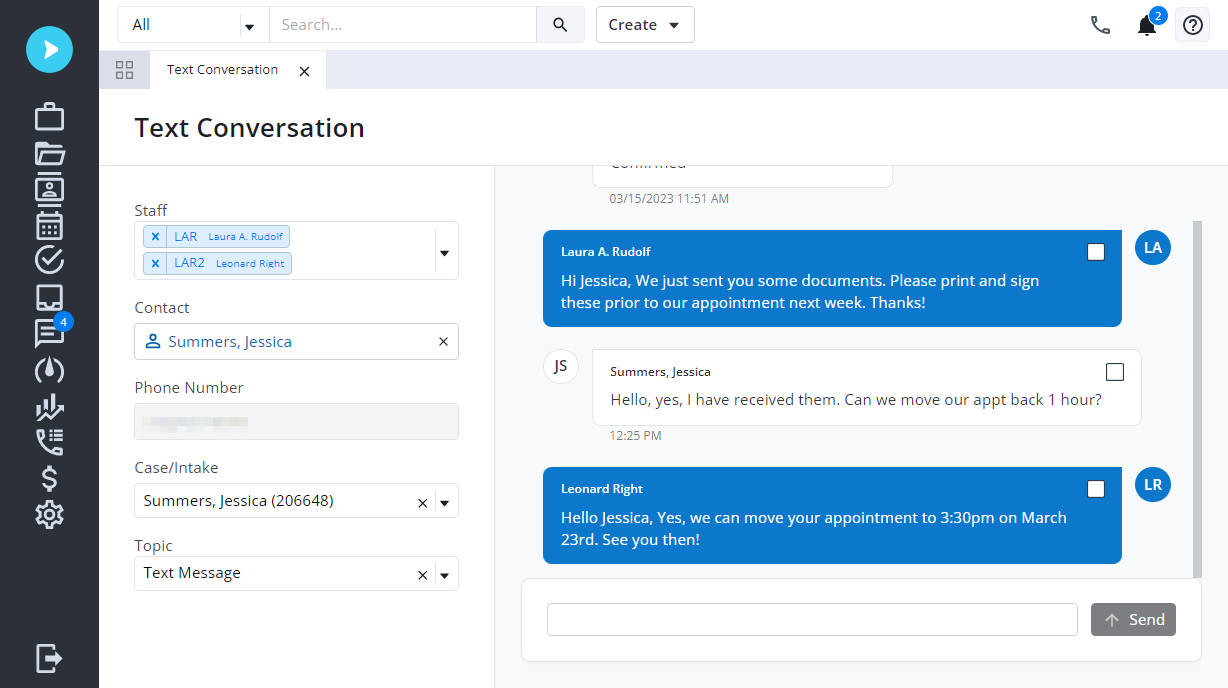The image size is (1228, 688).
Task: Click the Send button
Action: pos(1133,620)
